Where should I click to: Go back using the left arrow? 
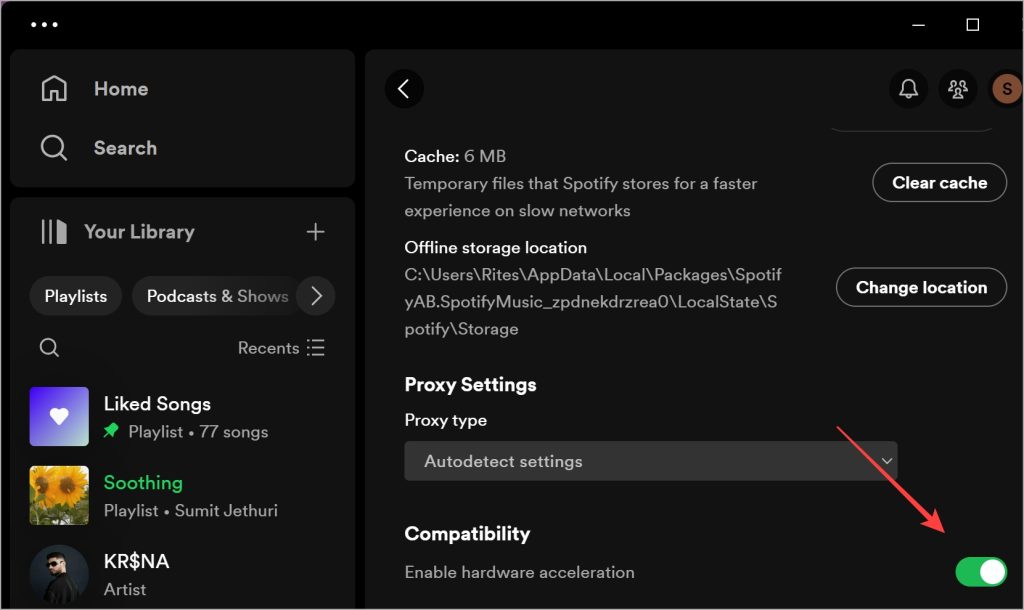404,89
